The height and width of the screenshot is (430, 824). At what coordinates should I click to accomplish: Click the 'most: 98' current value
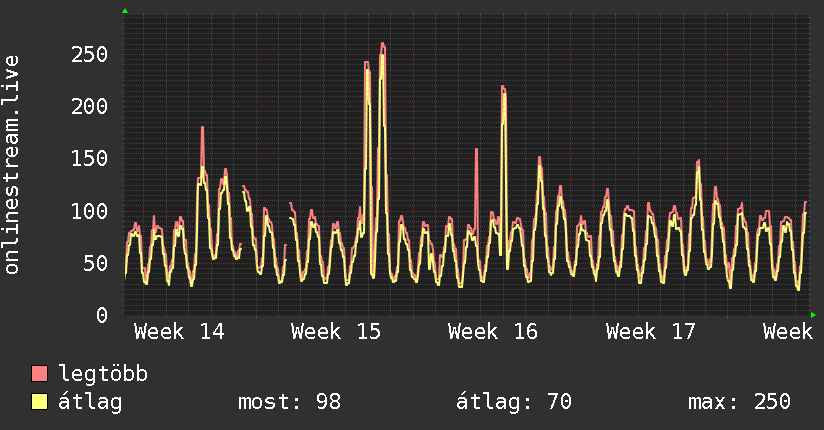pos(290,402)
